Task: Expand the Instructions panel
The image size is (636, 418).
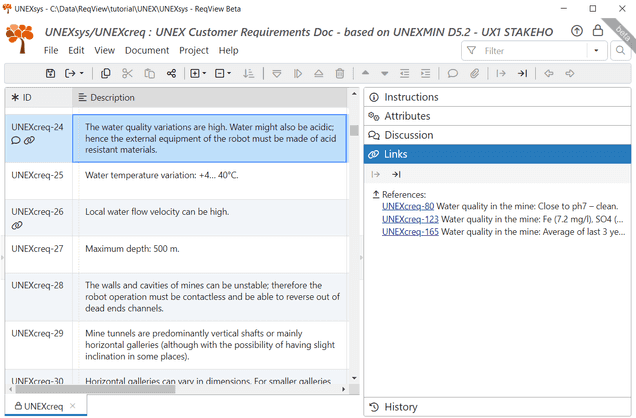Action: point(497,97)
